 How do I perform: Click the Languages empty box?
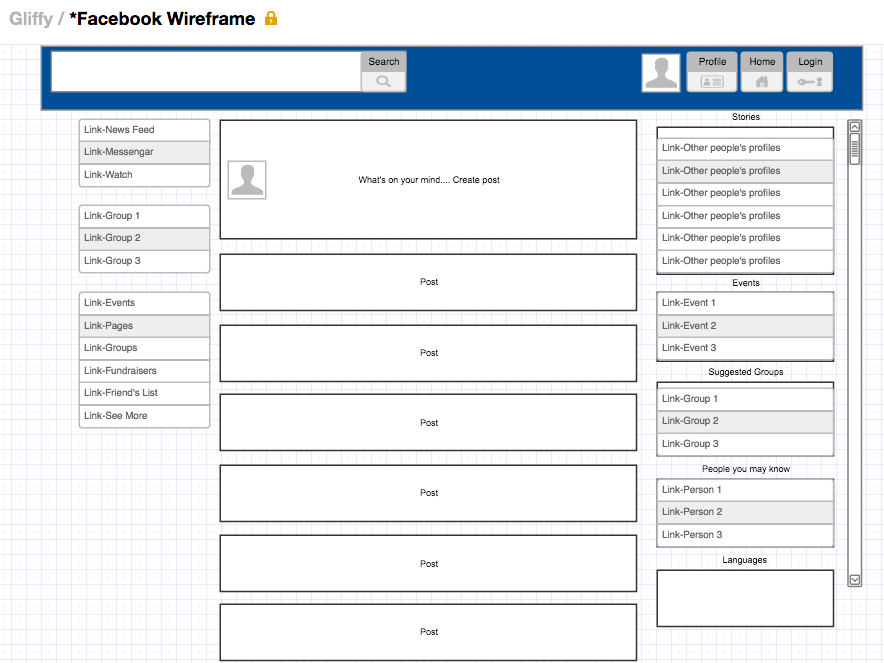click(745, 598)
